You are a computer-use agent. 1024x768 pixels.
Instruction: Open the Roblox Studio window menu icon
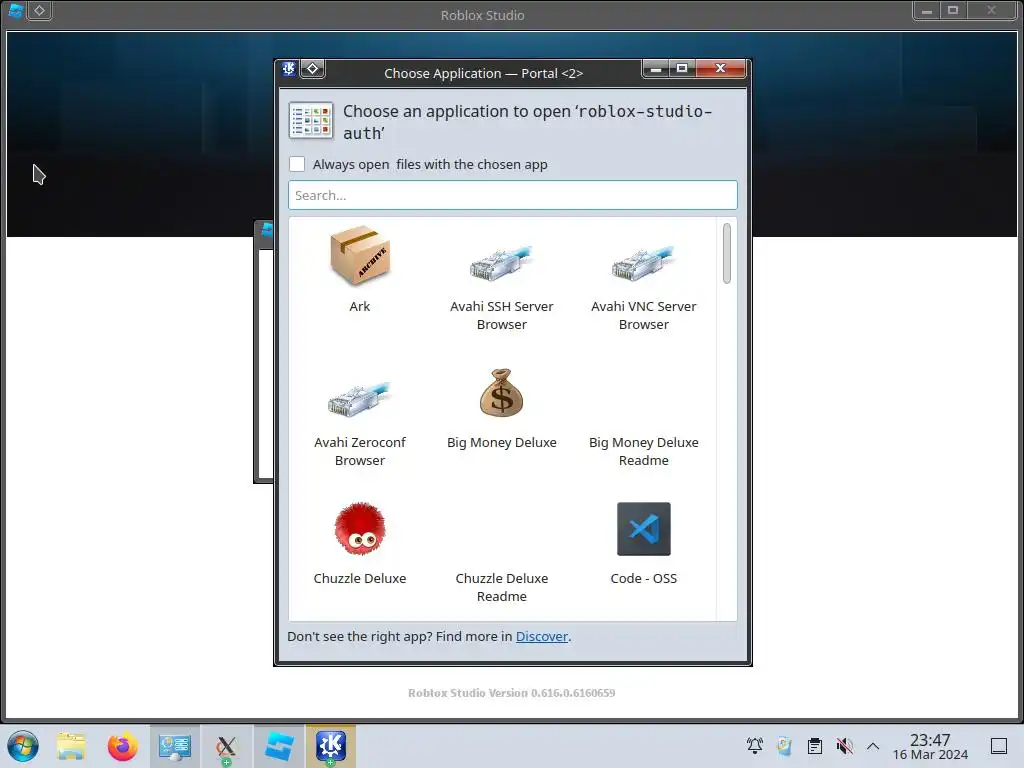click(x=16, y=10)
